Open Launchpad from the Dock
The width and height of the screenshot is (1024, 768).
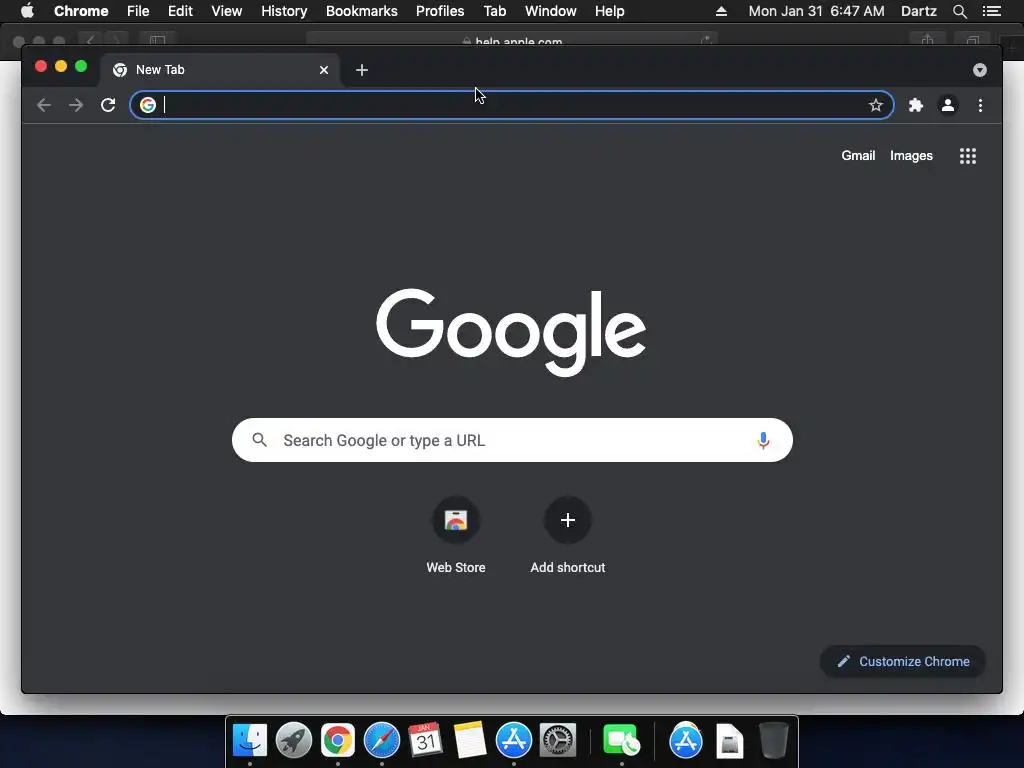coord(294,741)
